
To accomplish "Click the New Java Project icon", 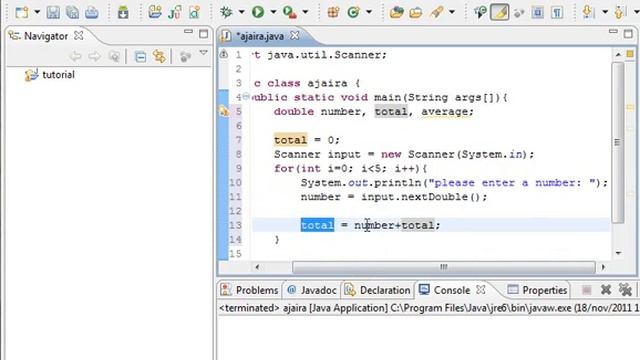I will [155, 12].
